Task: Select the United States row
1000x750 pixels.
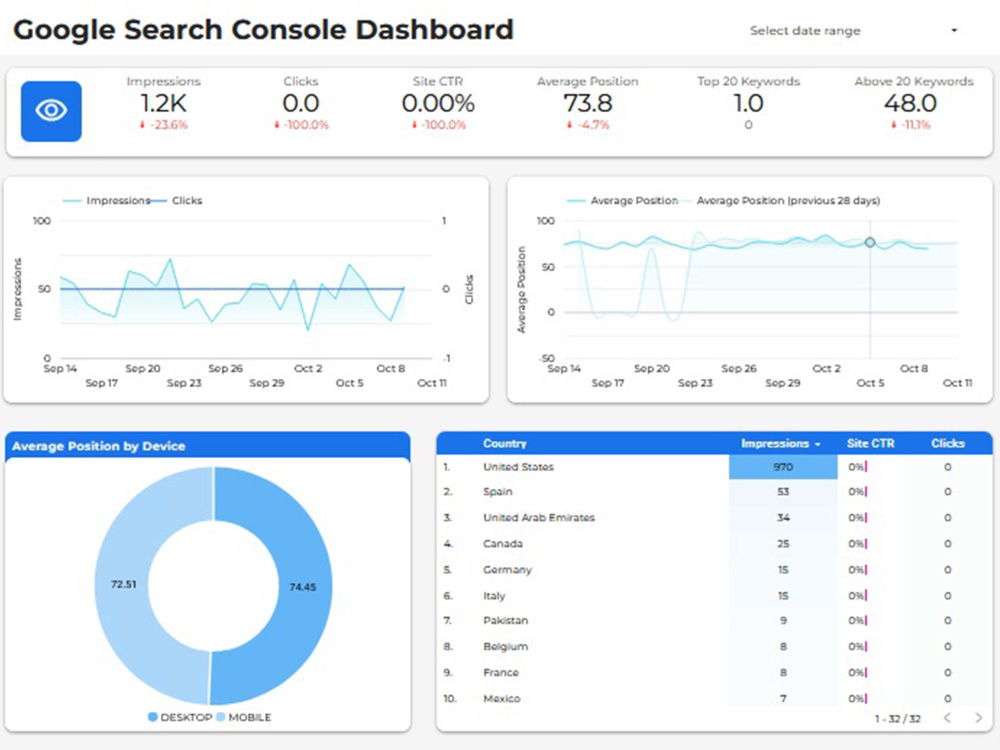Action: pyautogui.click(x=714, y=467)
